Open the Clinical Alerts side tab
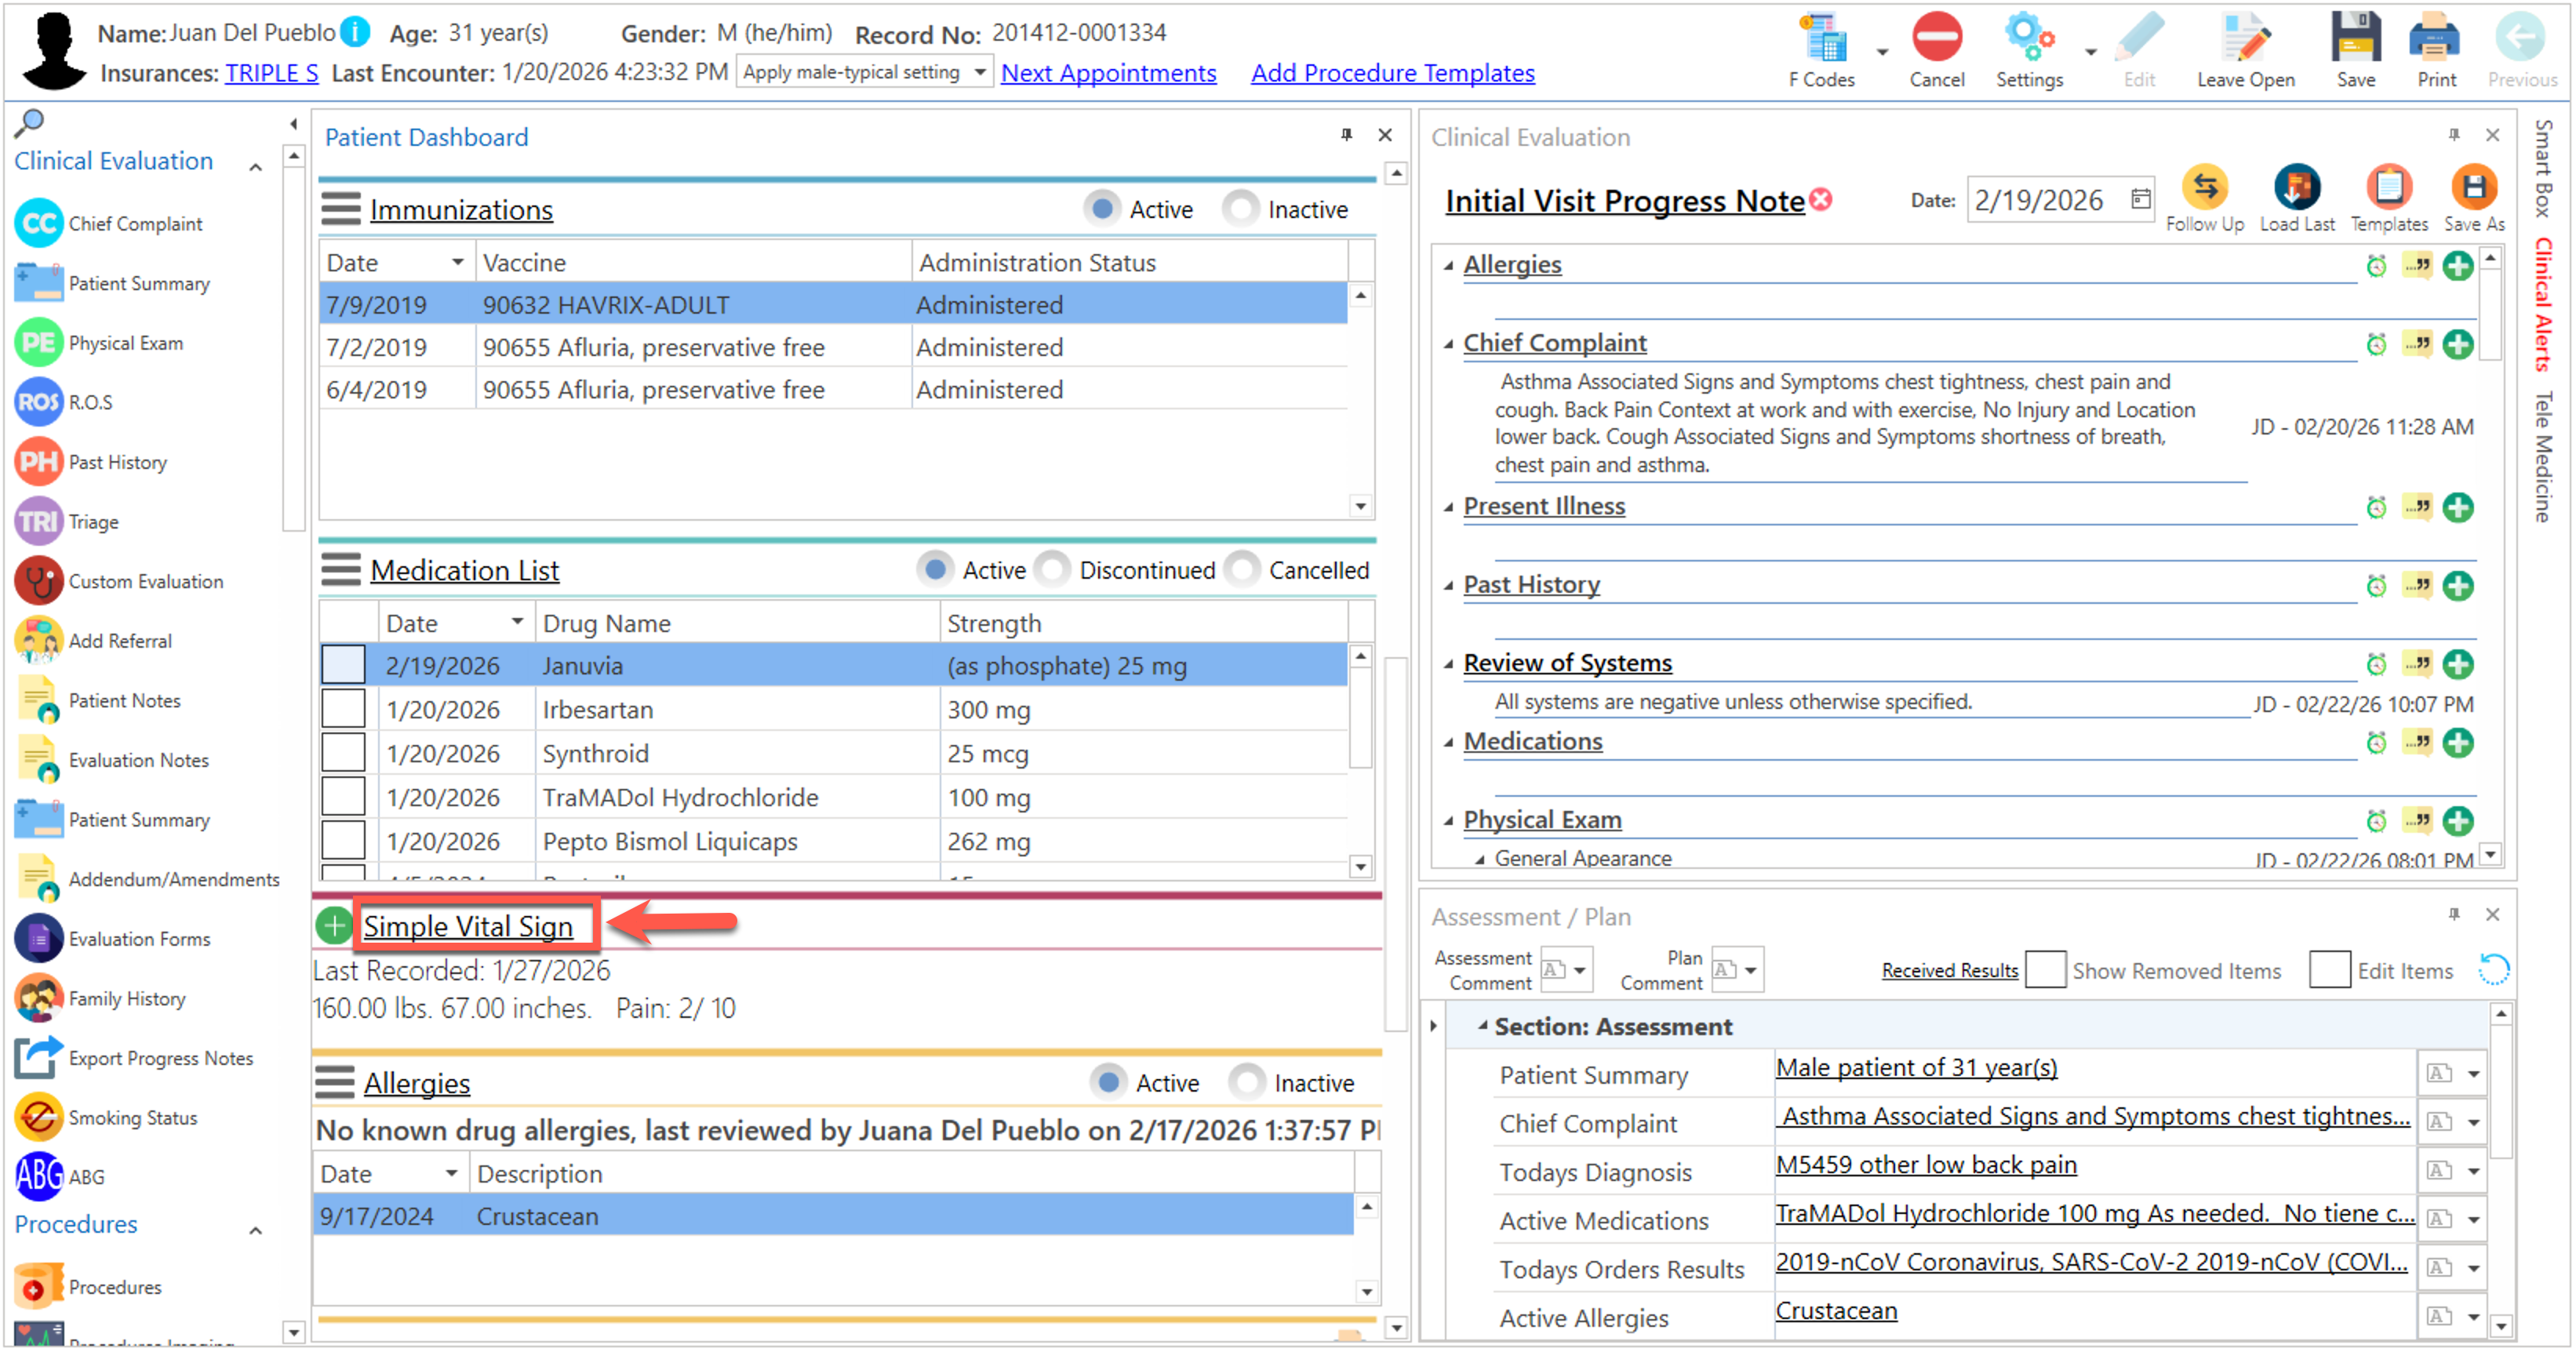 tap(2543, 305)
